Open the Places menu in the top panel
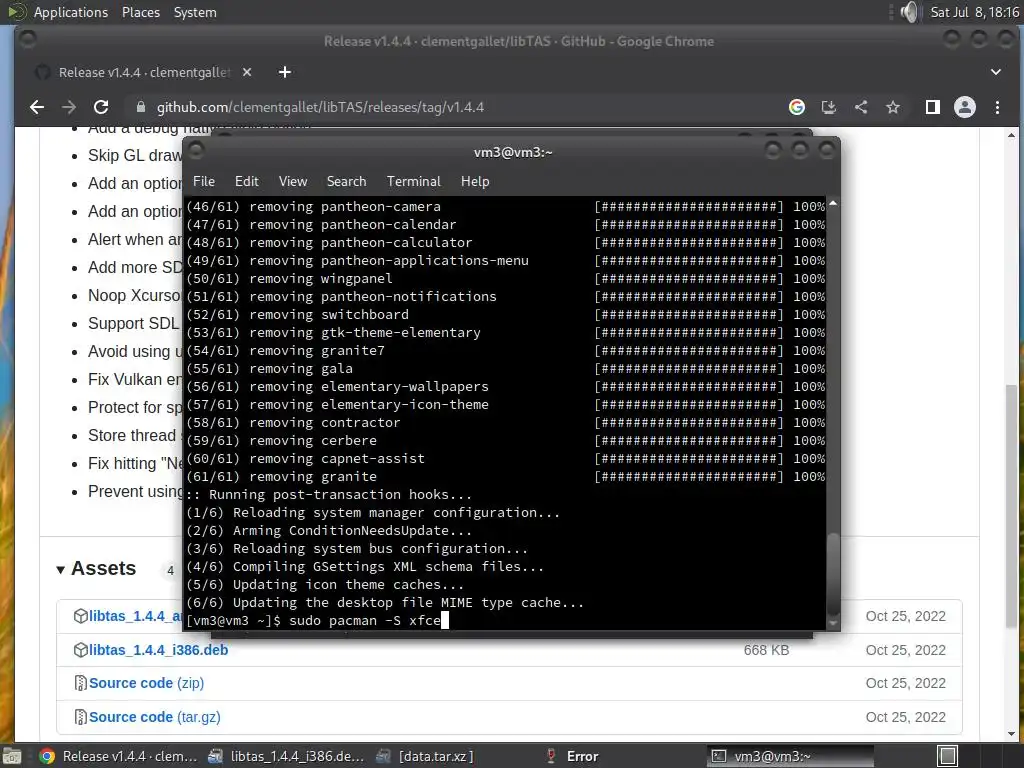This screenshot has height=768, width=1024. [140, 12]
